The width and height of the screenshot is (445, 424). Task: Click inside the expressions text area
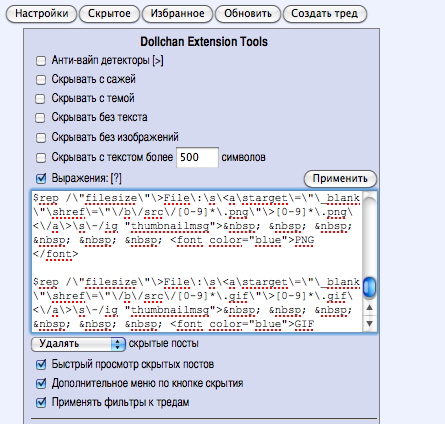197,262
